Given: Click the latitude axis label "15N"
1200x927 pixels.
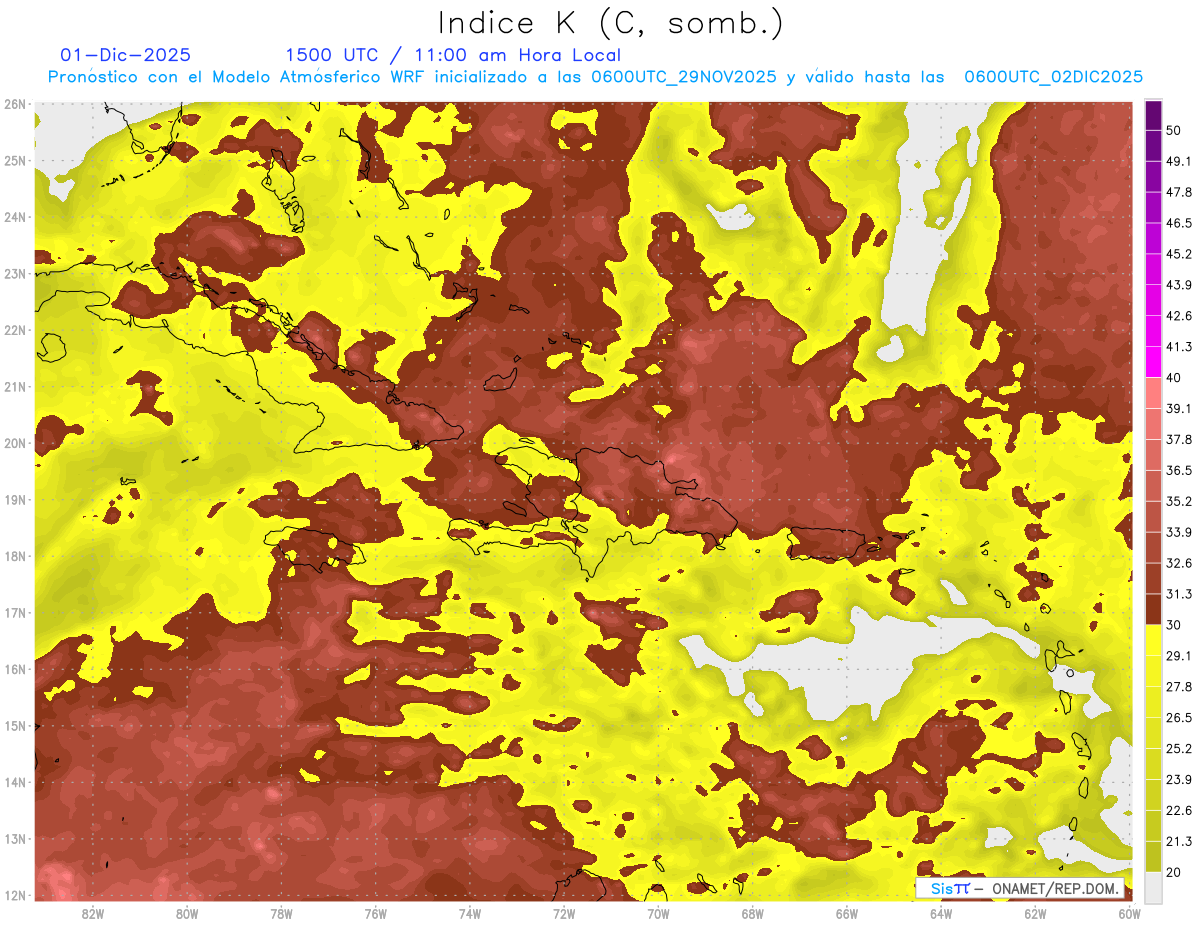Looking at the screenshot, I should [x=15, y=726].
